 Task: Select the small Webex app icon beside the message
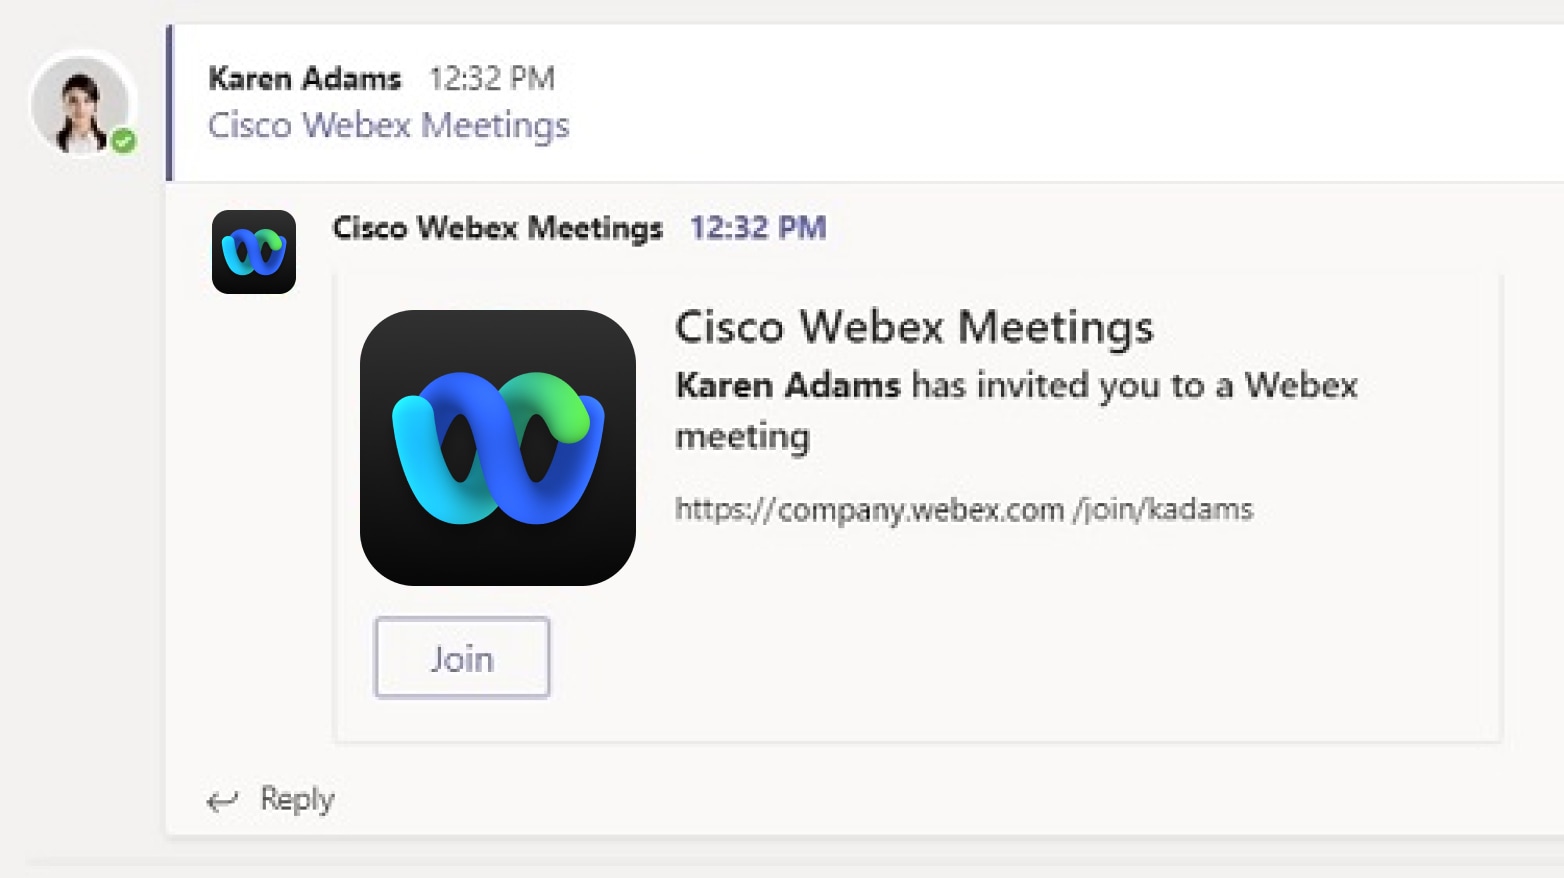tap(254, 251)
